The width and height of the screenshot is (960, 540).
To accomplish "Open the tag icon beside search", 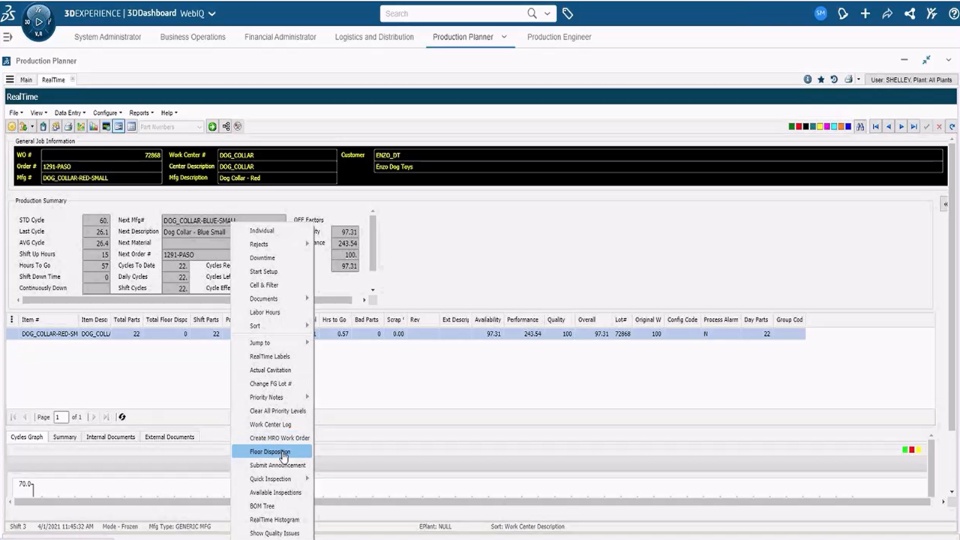I will tap(568, 13).
